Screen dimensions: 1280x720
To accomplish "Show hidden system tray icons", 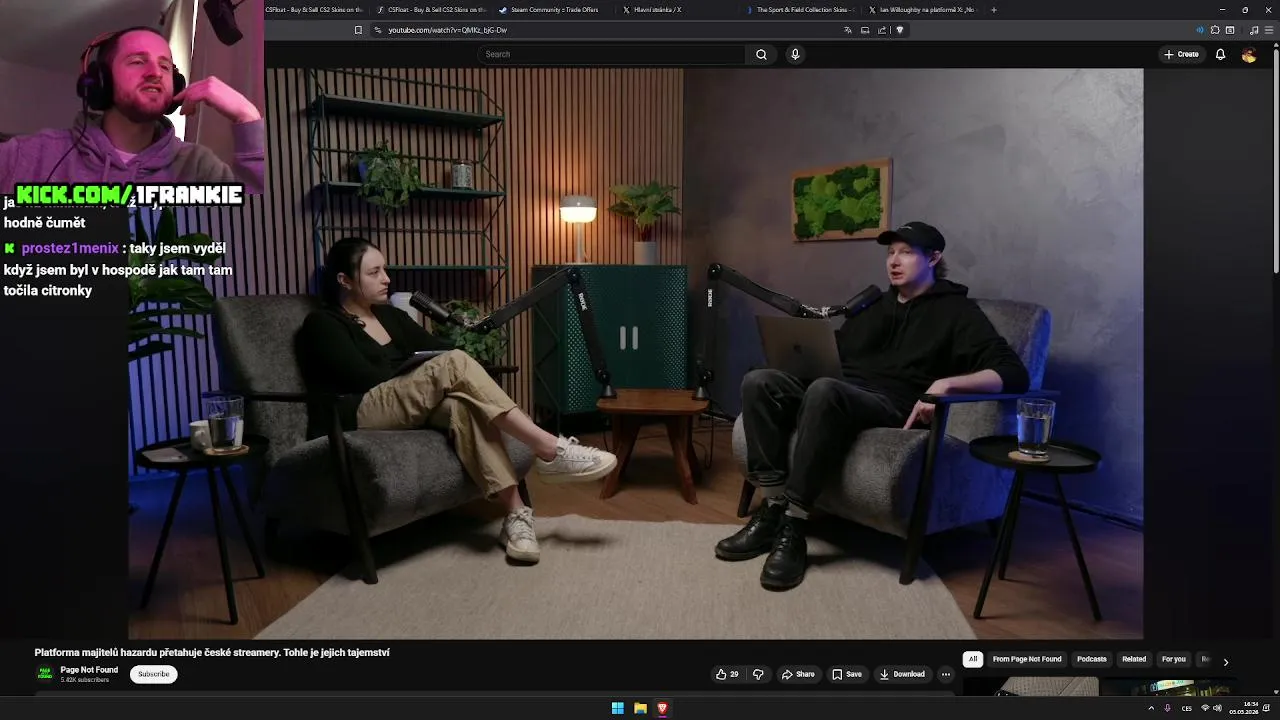I will (1151, 708).
